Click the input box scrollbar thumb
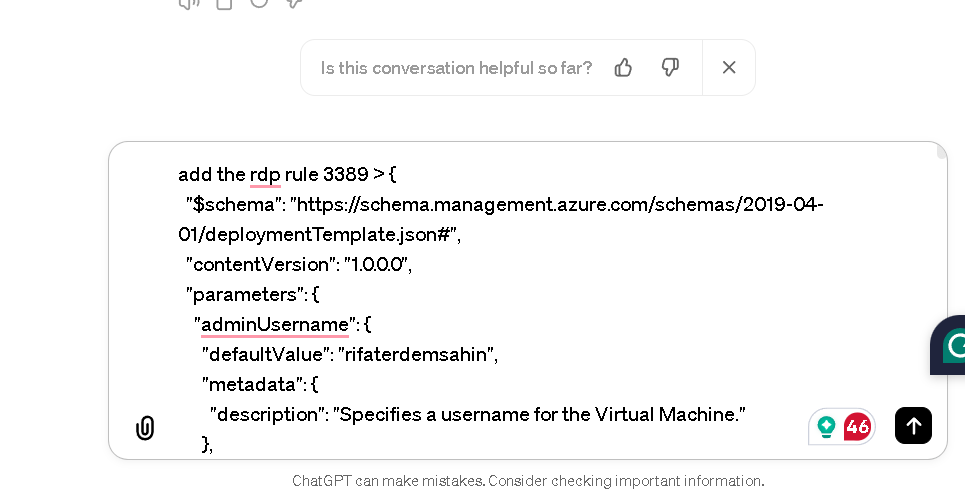 pos(942,152)
